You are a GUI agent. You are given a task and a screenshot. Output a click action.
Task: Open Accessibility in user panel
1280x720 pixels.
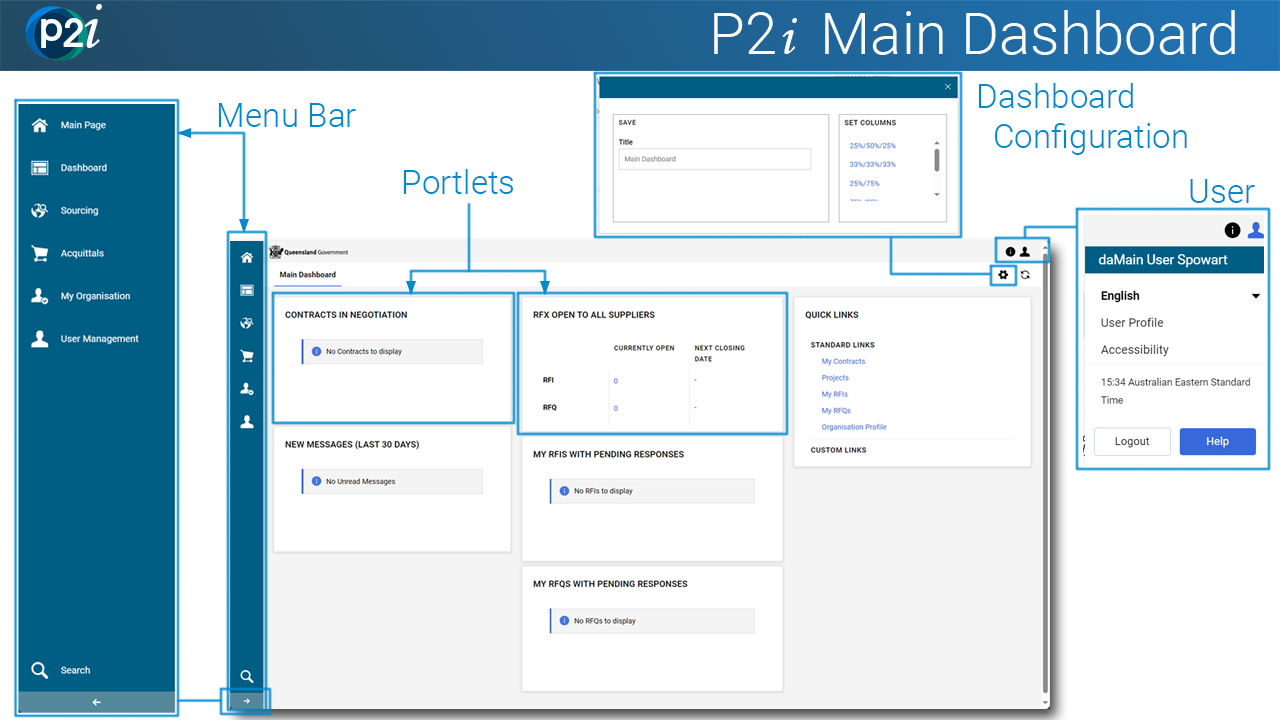(1135, 350)
